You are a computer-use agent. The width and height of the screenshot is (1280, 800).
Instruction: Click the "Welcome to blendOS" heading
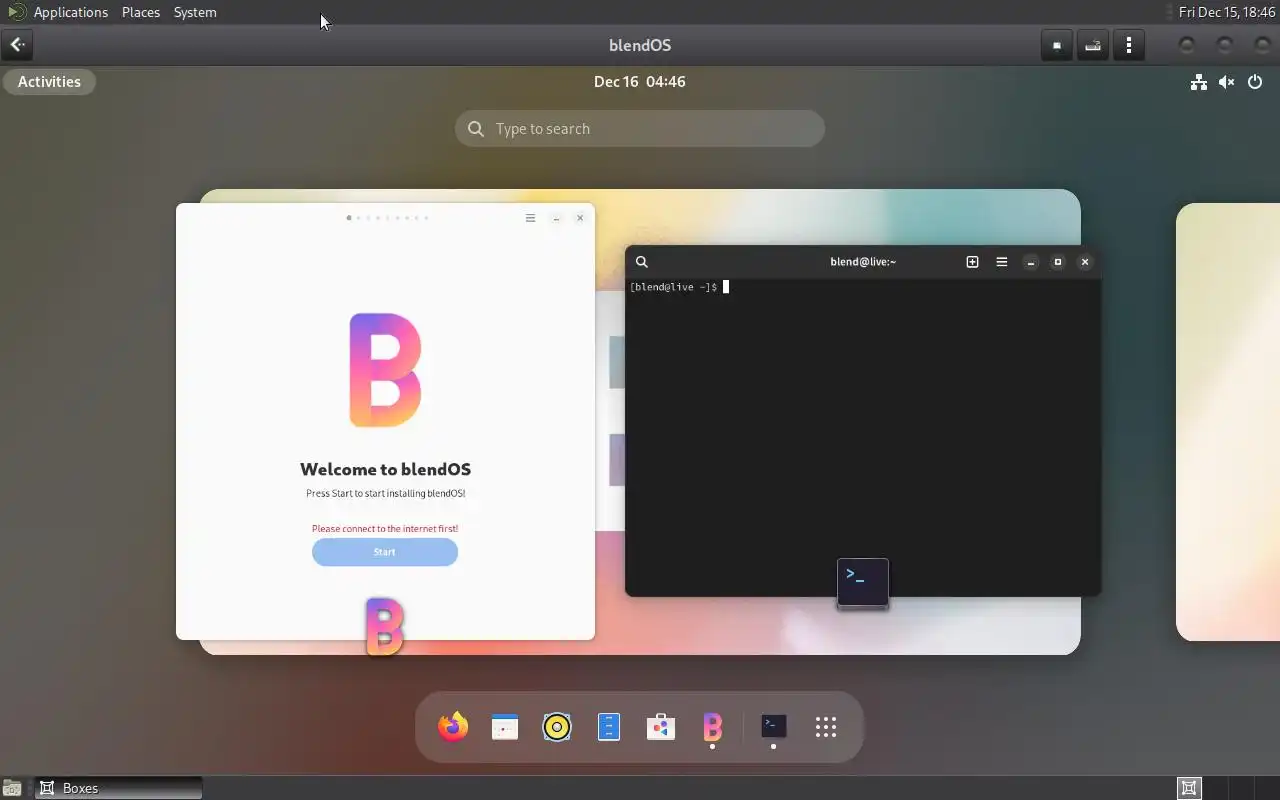(x=385, y=469)
